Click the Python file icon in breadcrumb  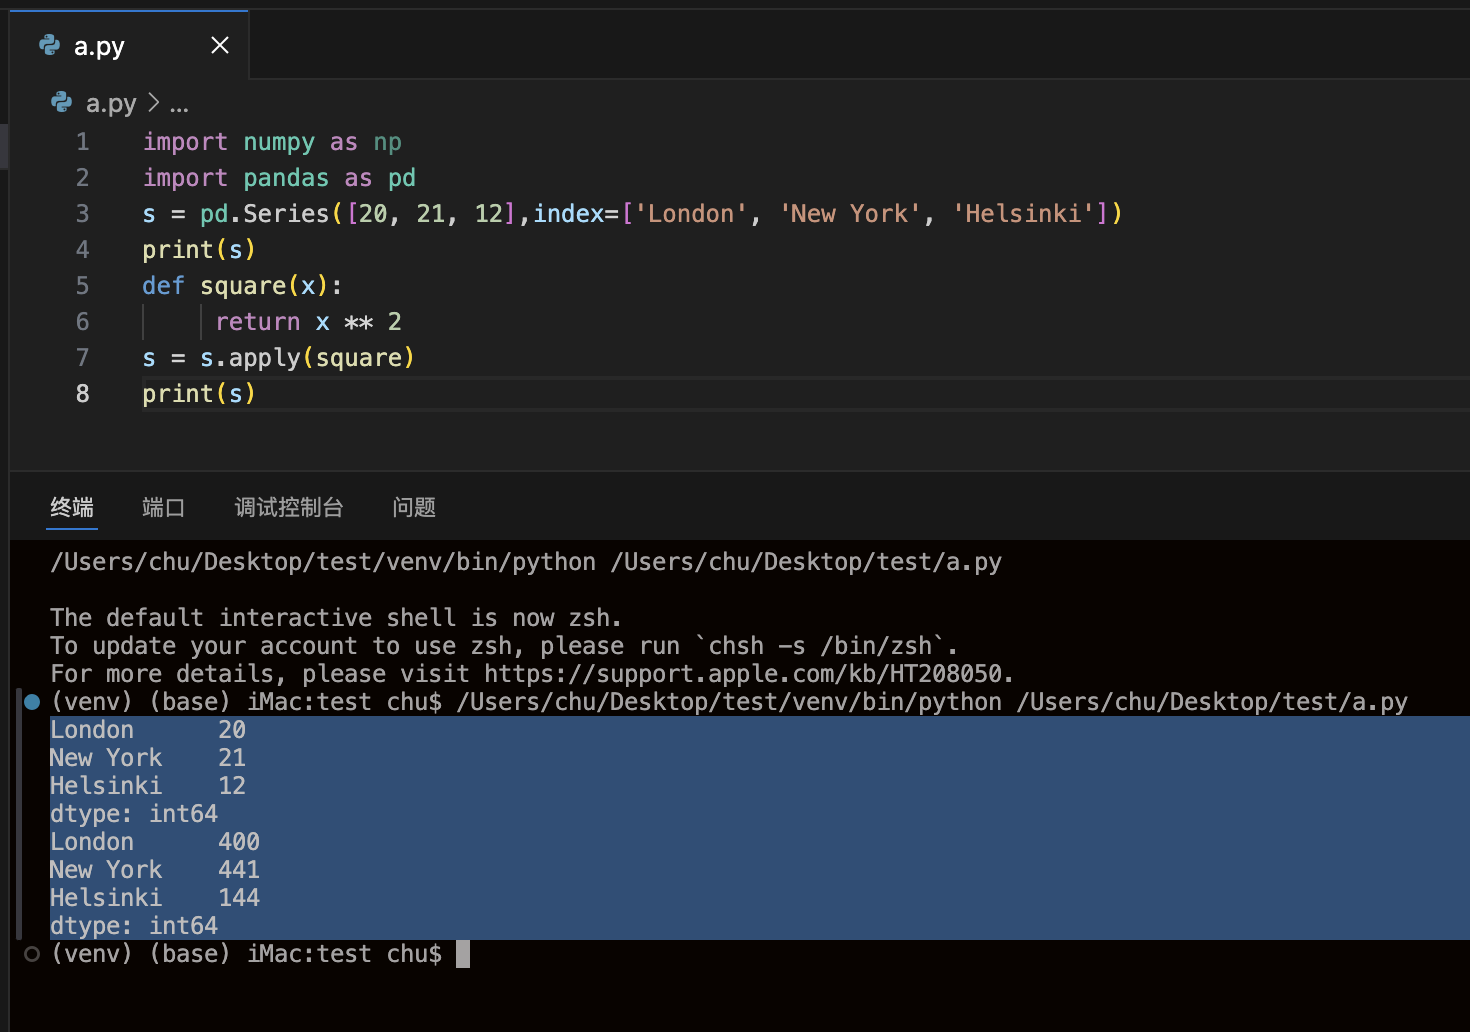pyautogui.click(x=62, y=103)
